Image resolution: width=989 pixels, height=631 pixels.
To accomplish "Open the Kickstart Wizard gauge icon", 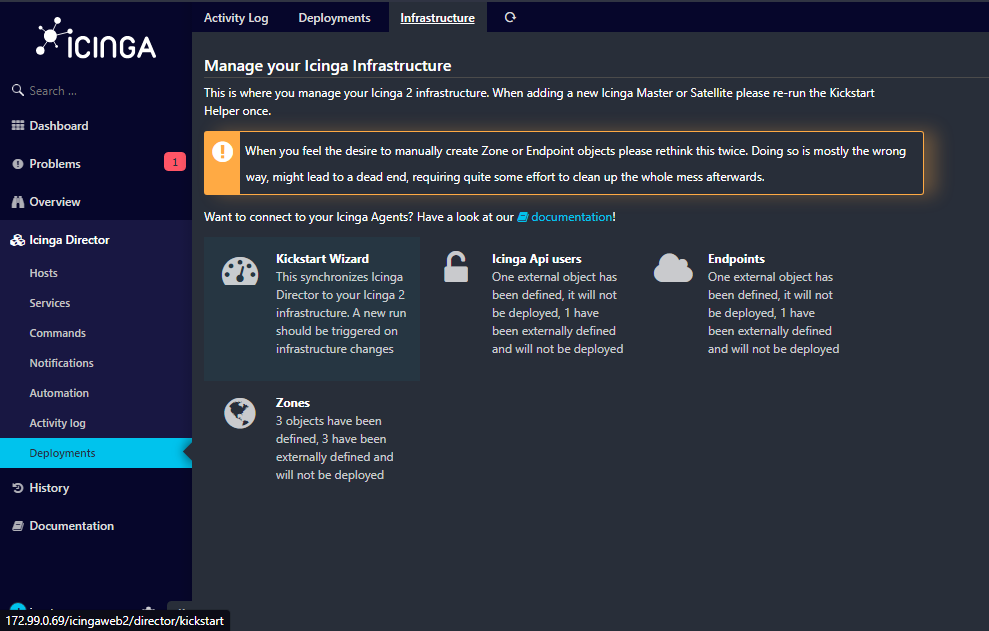I will (x=240, y=272).
